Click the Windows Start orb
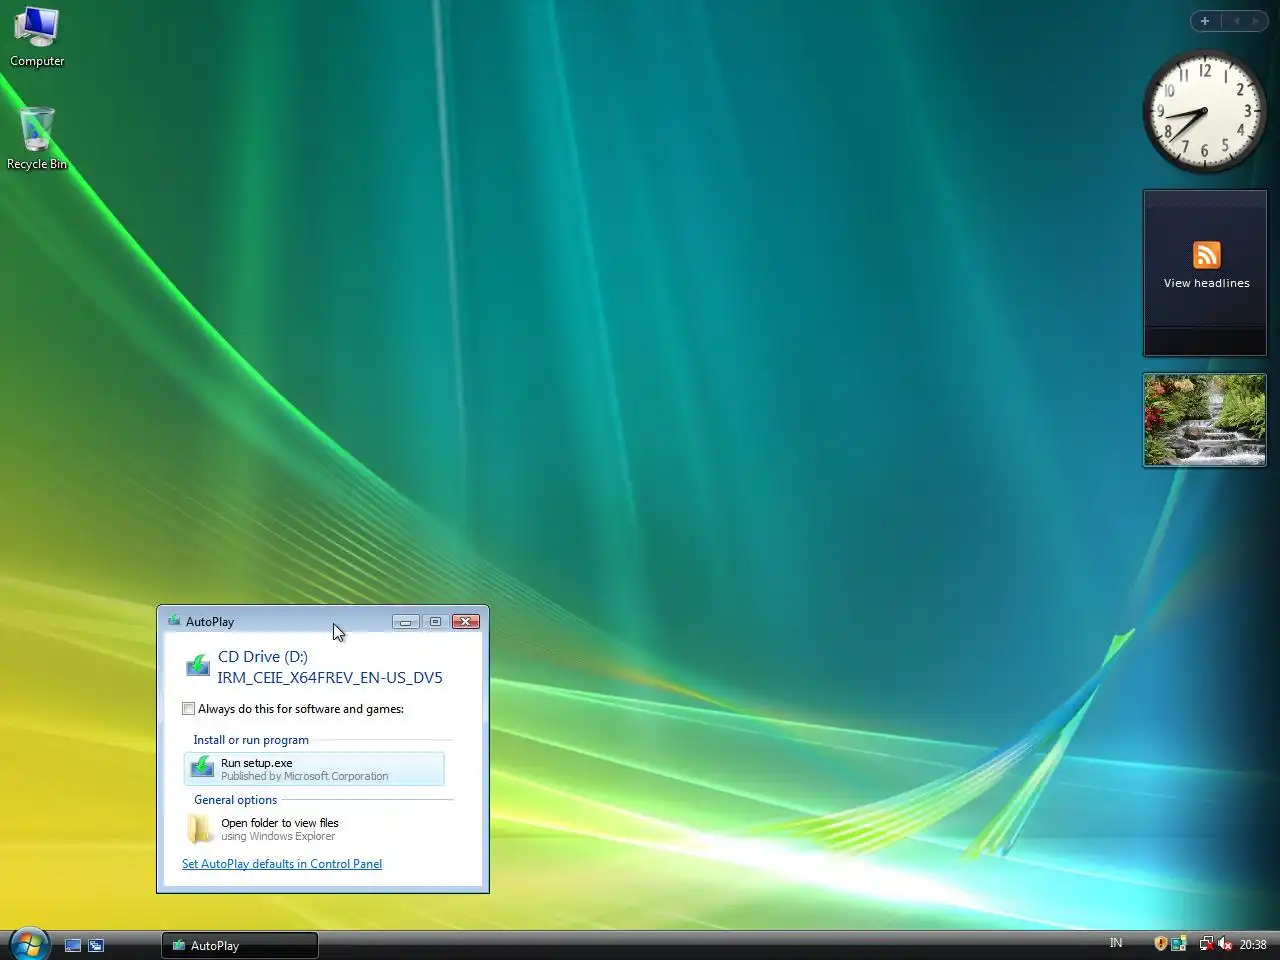1280x960 pixels. (x=29, y=944)
